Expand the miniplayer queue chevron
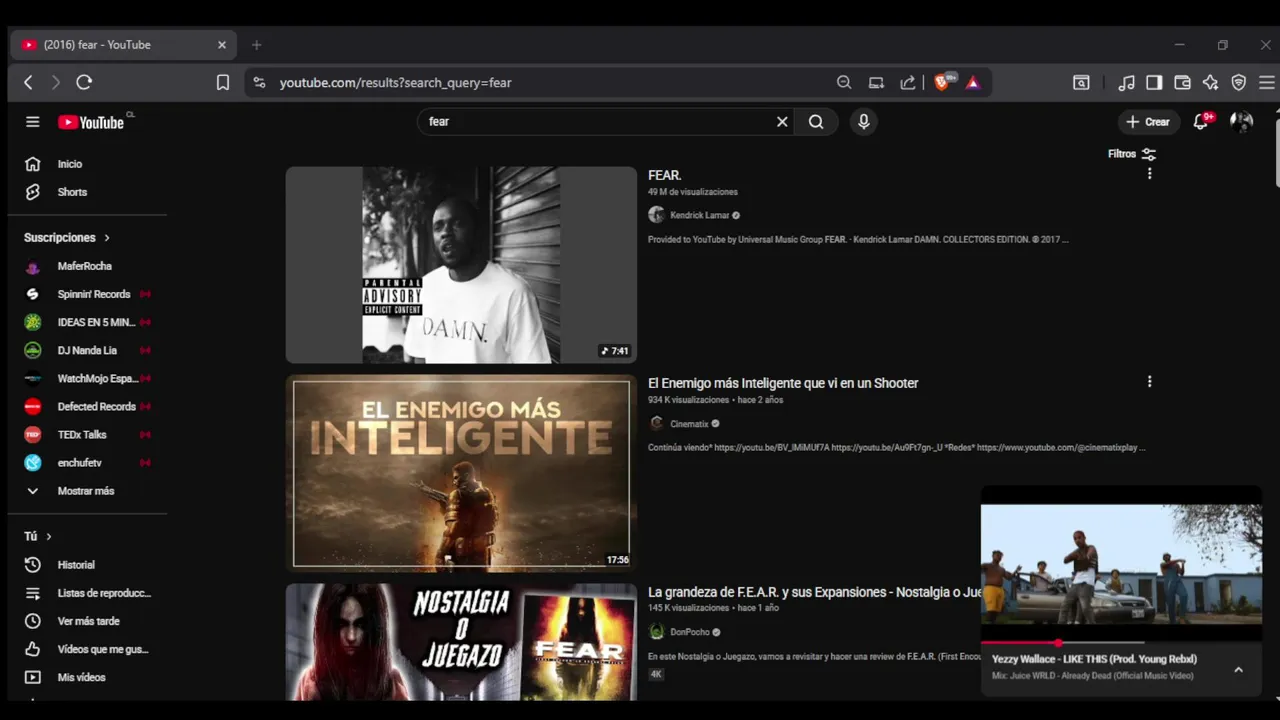The width and height of the screenshot is (1280, 720). tap(1238, 670)
